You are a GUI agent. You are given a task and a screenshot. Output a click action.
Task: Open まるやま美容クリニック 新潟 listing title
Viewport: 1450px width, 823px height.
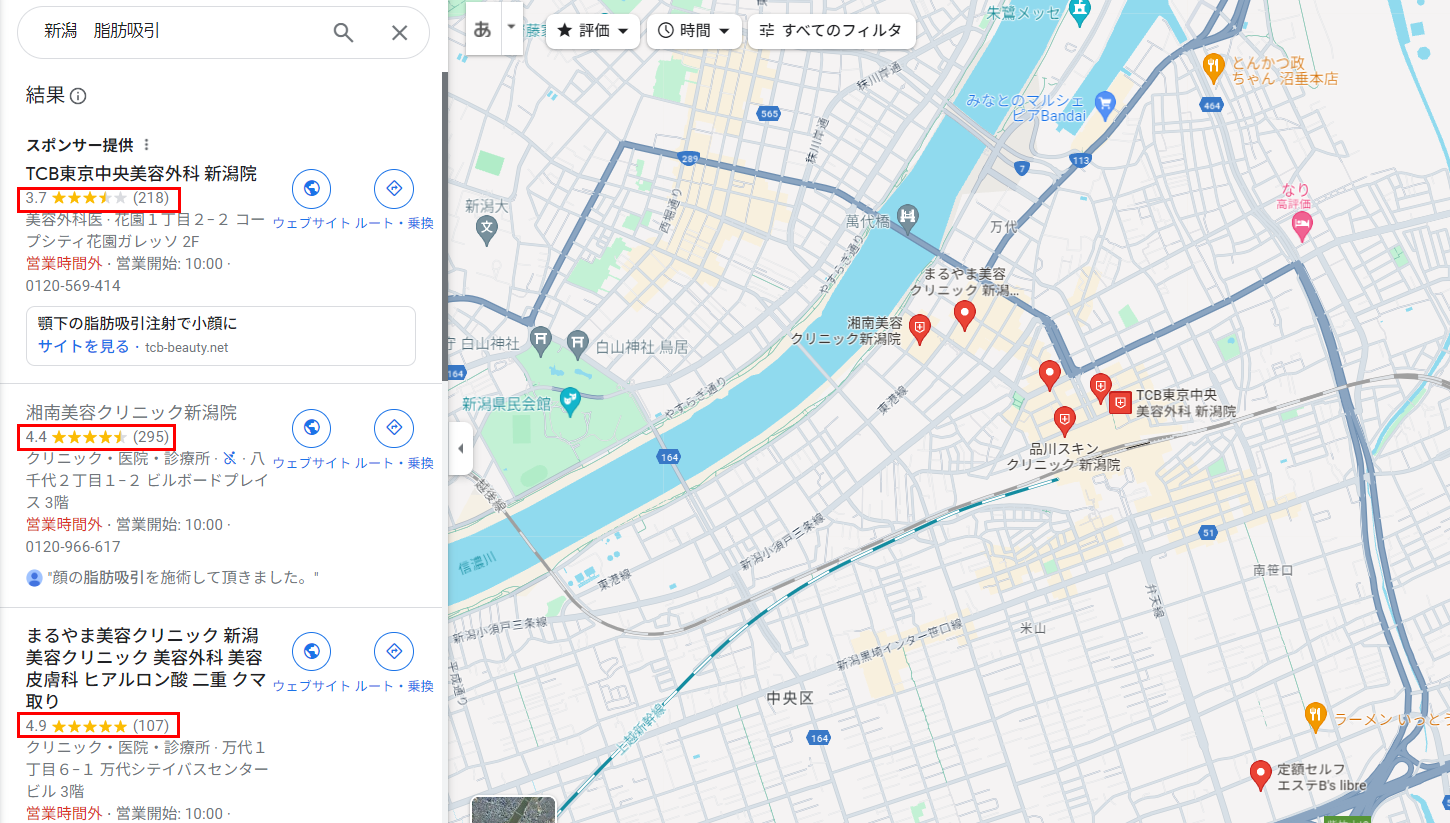point(145,668)
